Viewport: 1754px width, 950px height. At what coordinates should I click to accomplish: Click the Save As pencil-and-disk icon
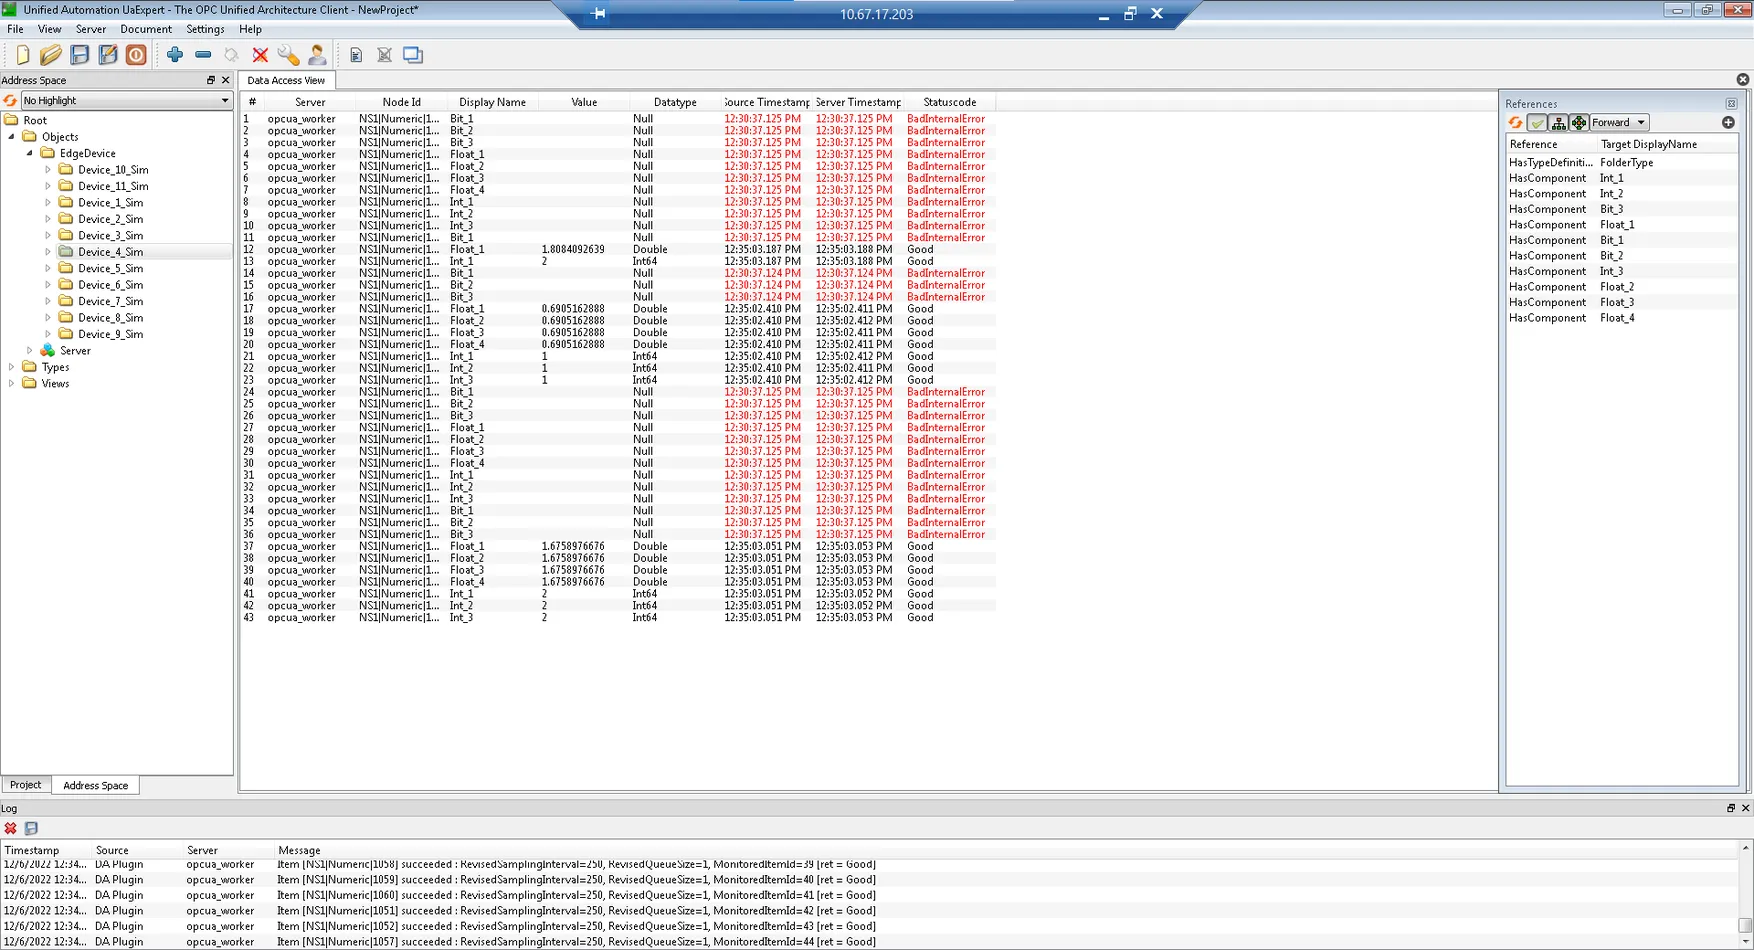coord(108,55)
